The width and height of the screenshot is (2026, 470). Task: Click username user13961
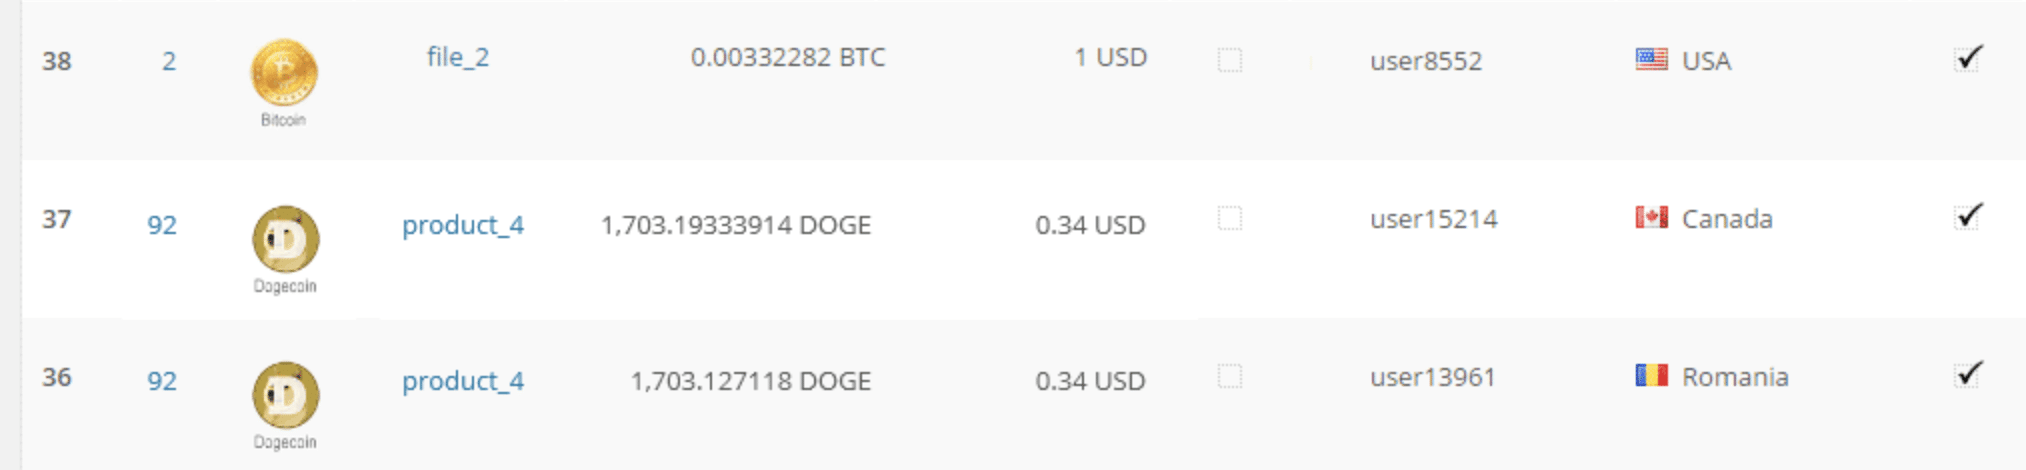[1432, 377]
